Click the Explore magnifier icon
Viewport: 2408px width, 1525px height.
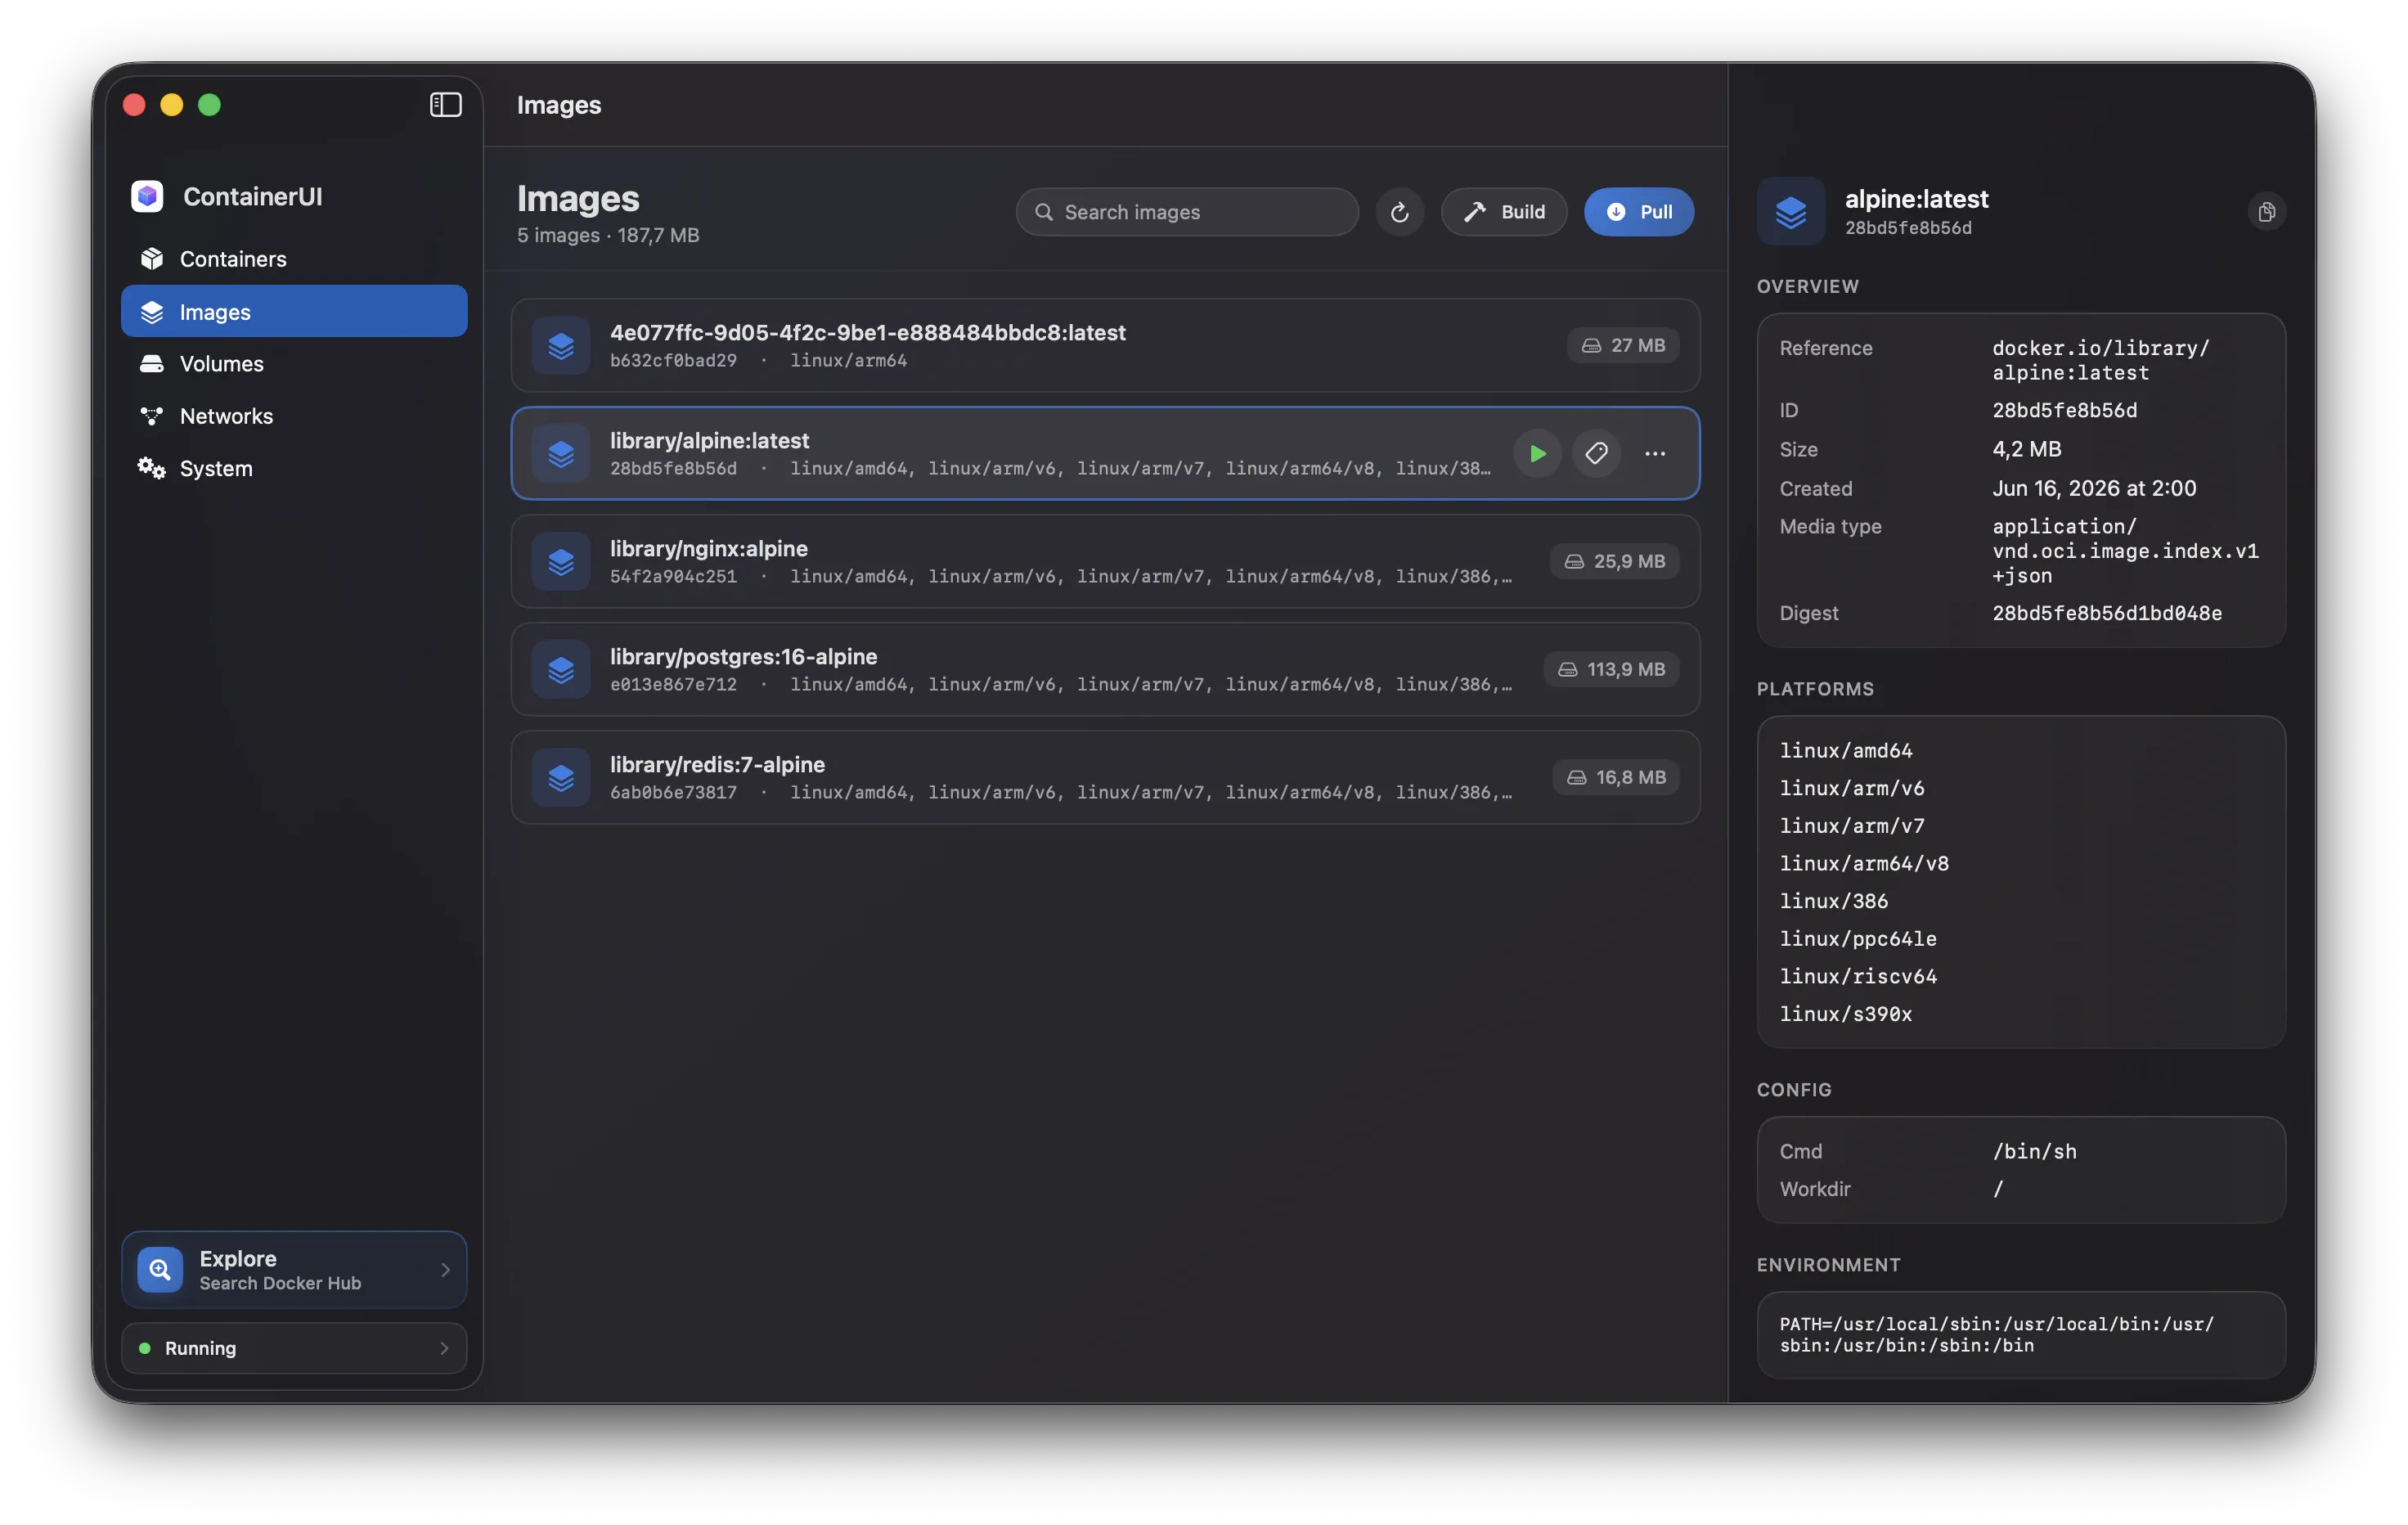(160, 1270)
